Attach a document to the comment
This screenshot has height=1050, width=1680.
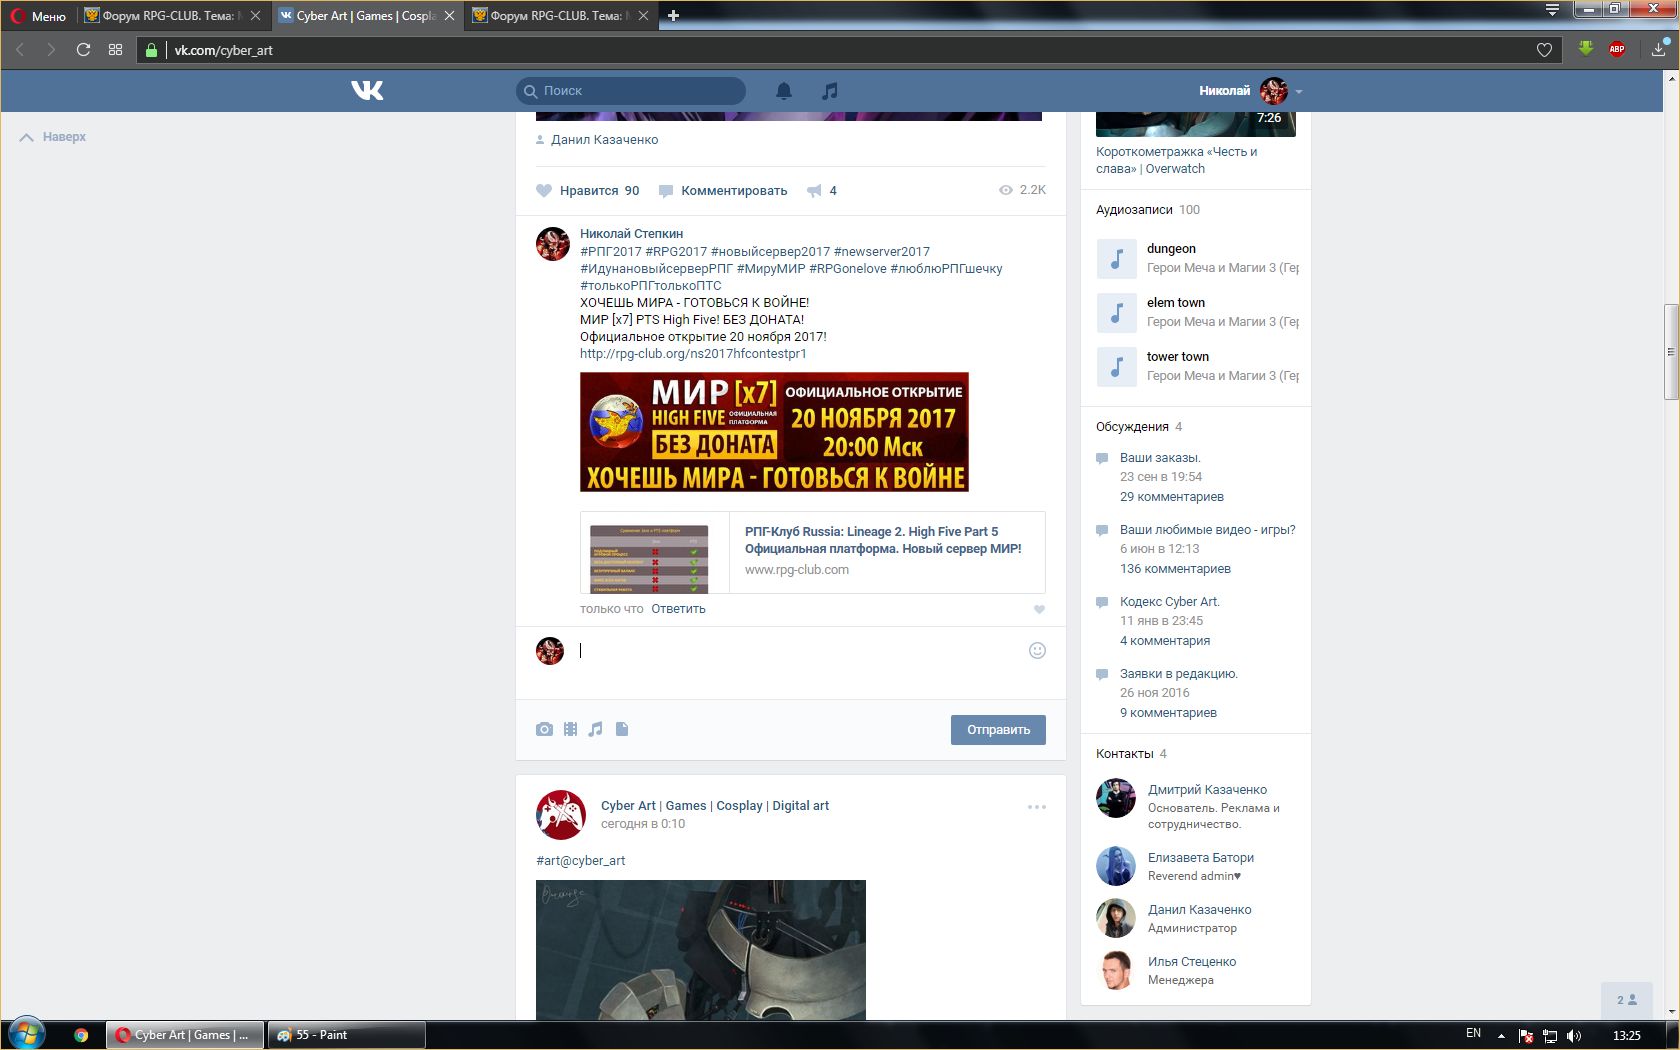622,729
